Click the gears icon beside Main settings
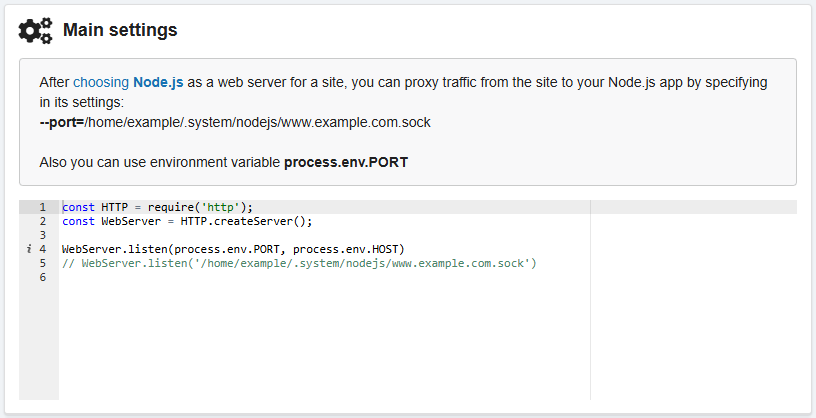The image size is (816, 418). click(36, 31)
